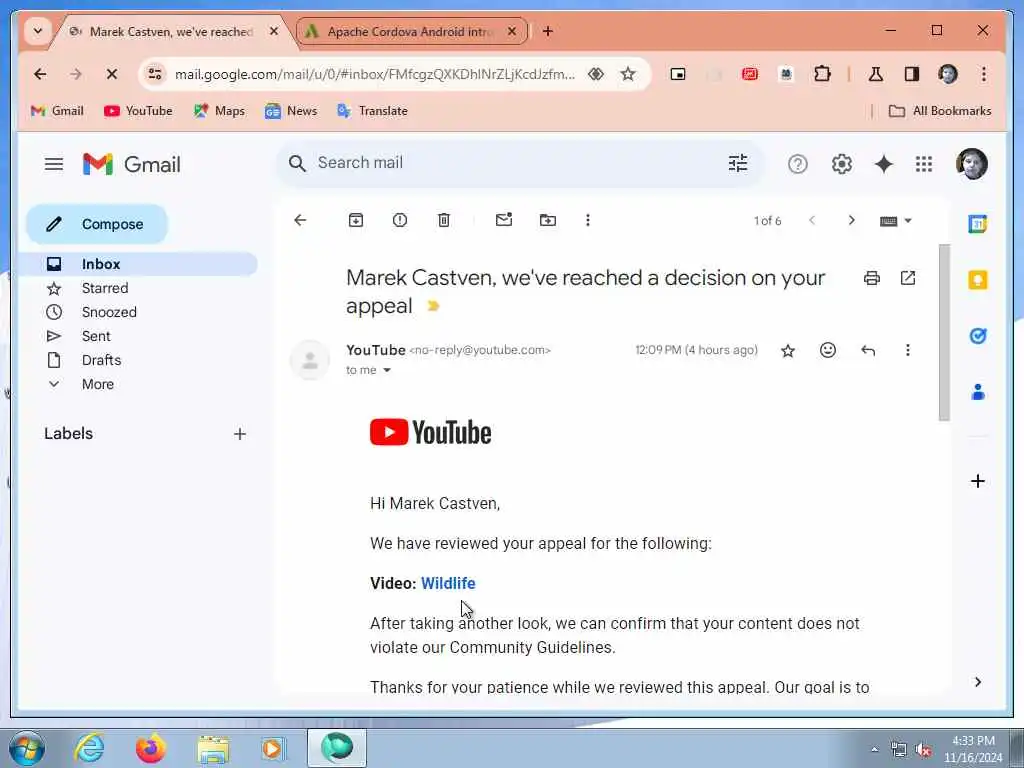The image size is (1024, 768).
Task: Switch to Apache Cordova Android tab
Action: tap(409, 31)
